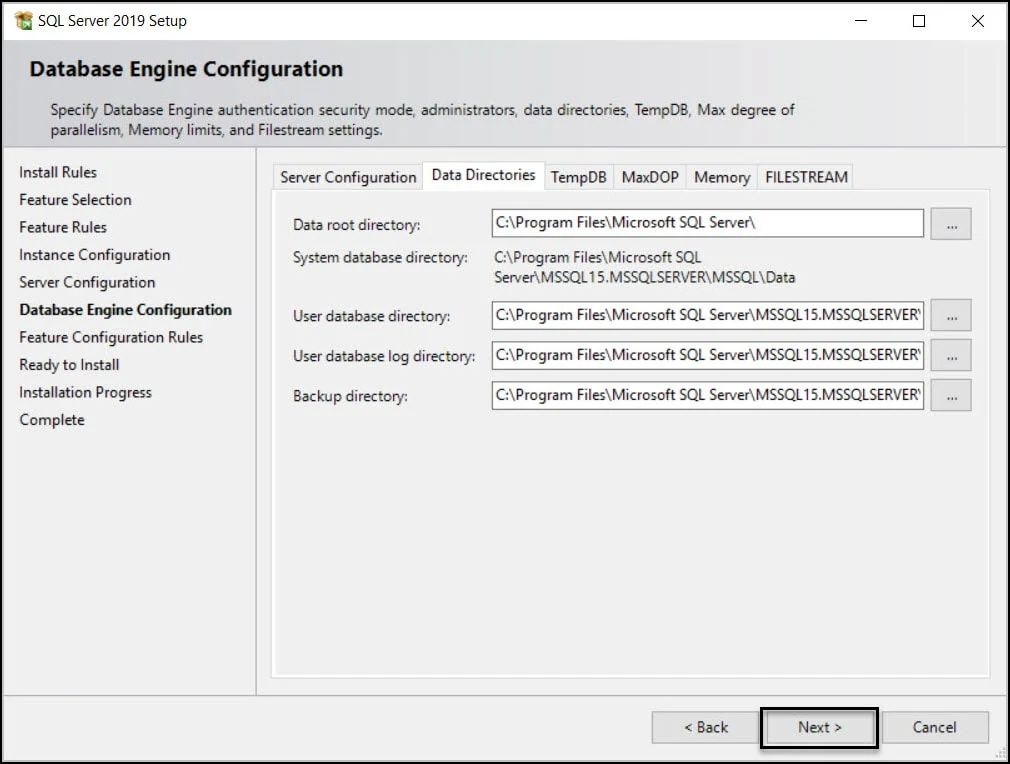Edit the Data root directory field
1010x764 pixels.
point(707,223)
